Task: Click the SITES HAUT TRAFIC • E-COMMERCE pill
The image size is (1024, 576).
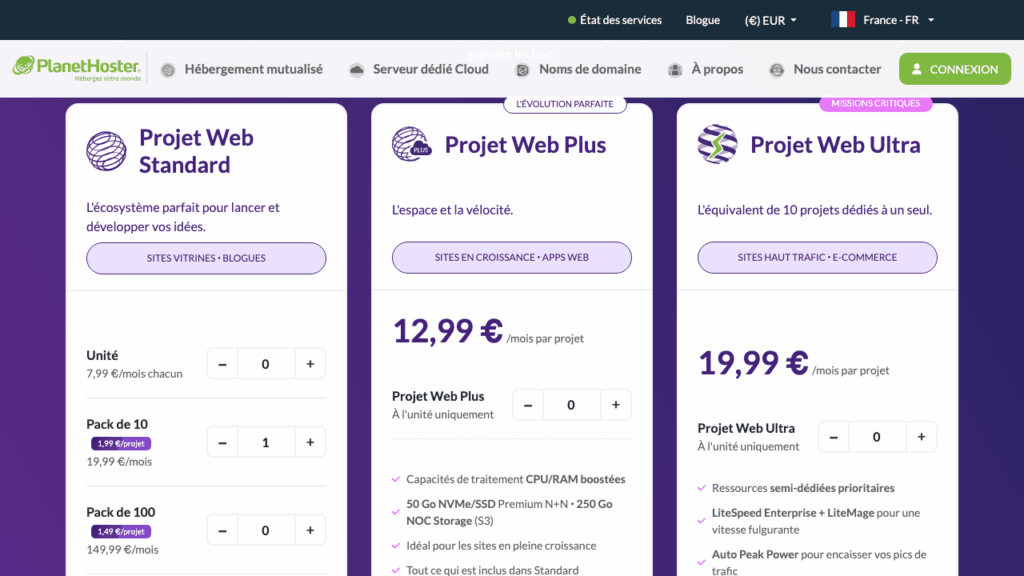Action: (x=818, y=257)
